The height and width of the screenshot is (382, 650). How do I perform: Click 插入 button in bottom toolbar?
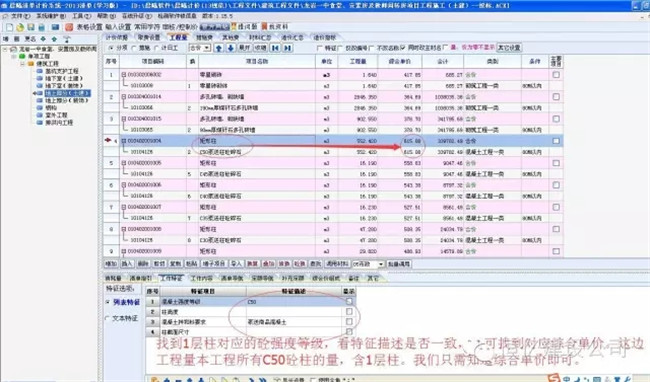126,264
